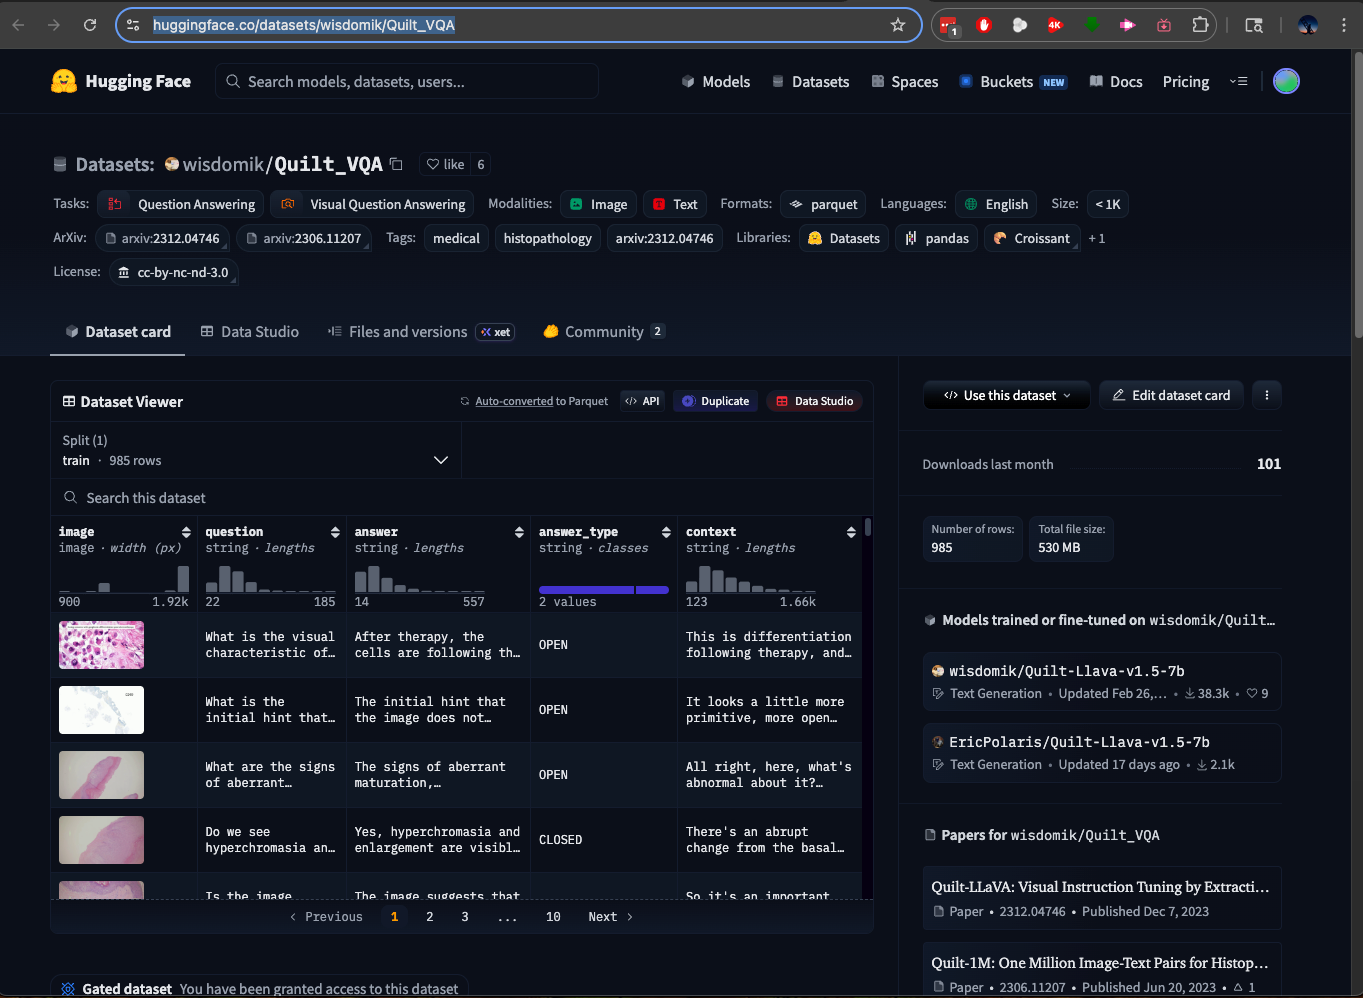Click the answer_type class distribution bar
1363x998 pixels.
pyautogui.click(x=604, y=590)
